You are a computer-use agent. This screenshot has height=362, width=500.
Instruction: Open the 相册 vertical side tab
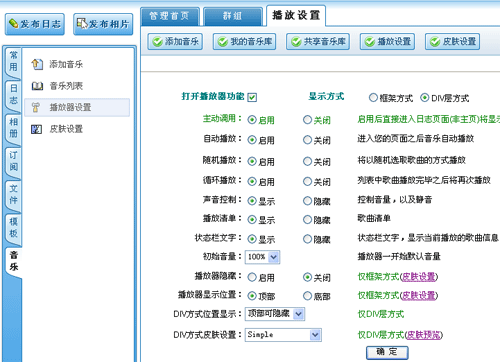click(x=13, y=128)
